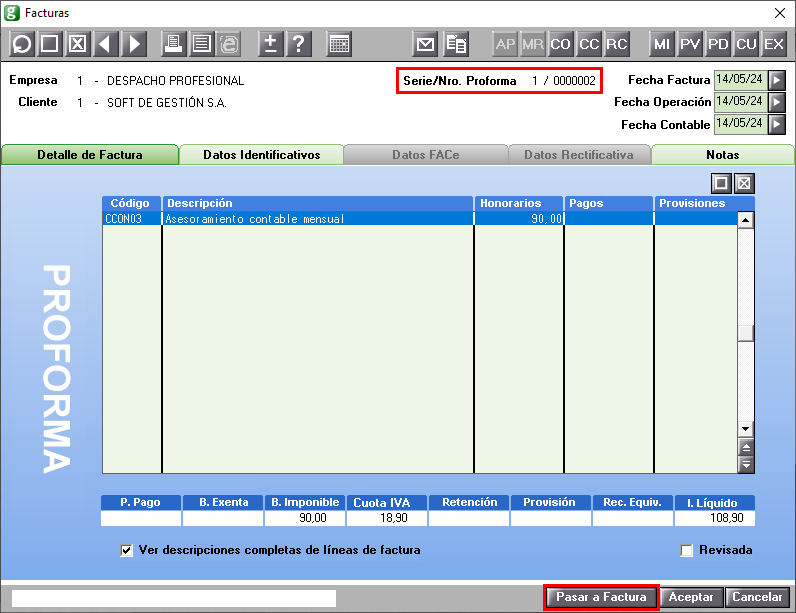Click the Cuota IVA value 18,90

pos(387,518)
